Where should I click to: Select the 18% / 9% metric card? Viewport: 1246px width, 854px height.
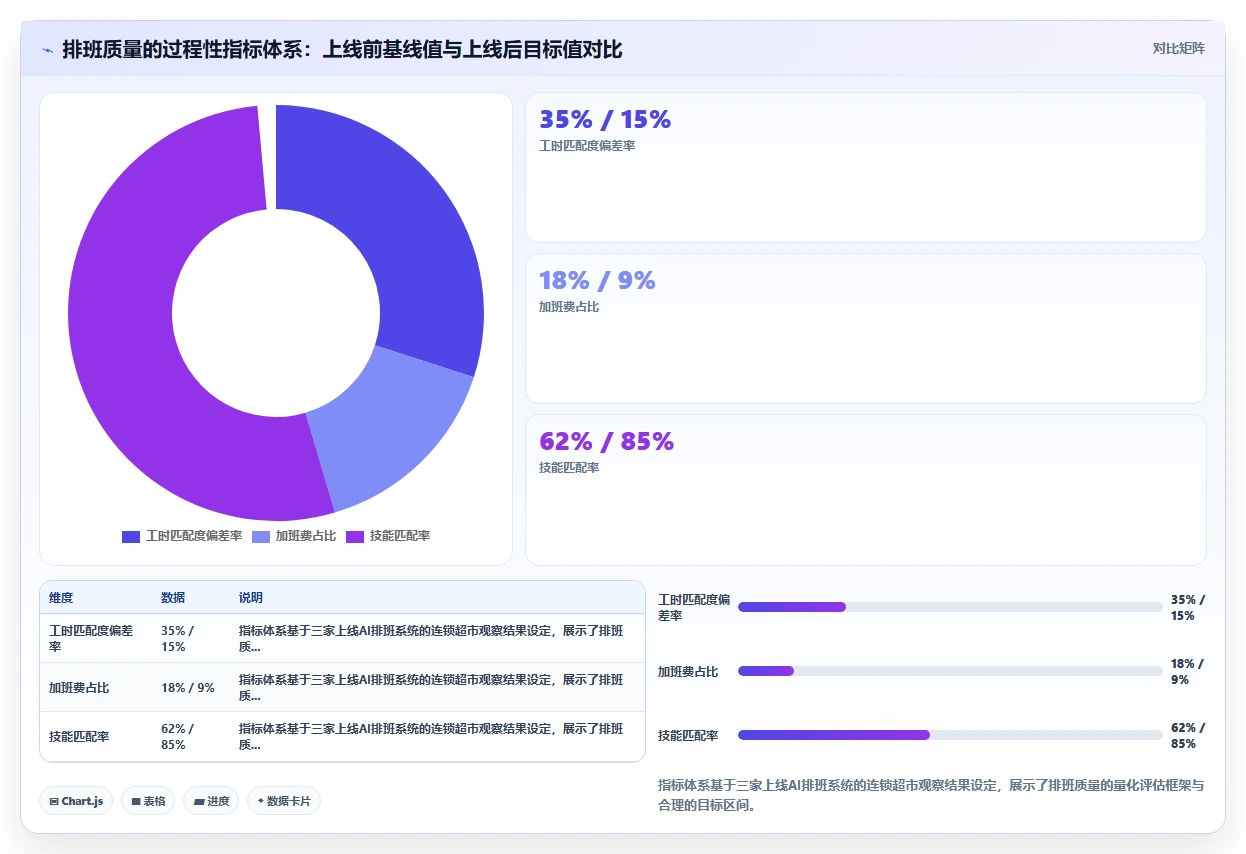coord(866,328)
